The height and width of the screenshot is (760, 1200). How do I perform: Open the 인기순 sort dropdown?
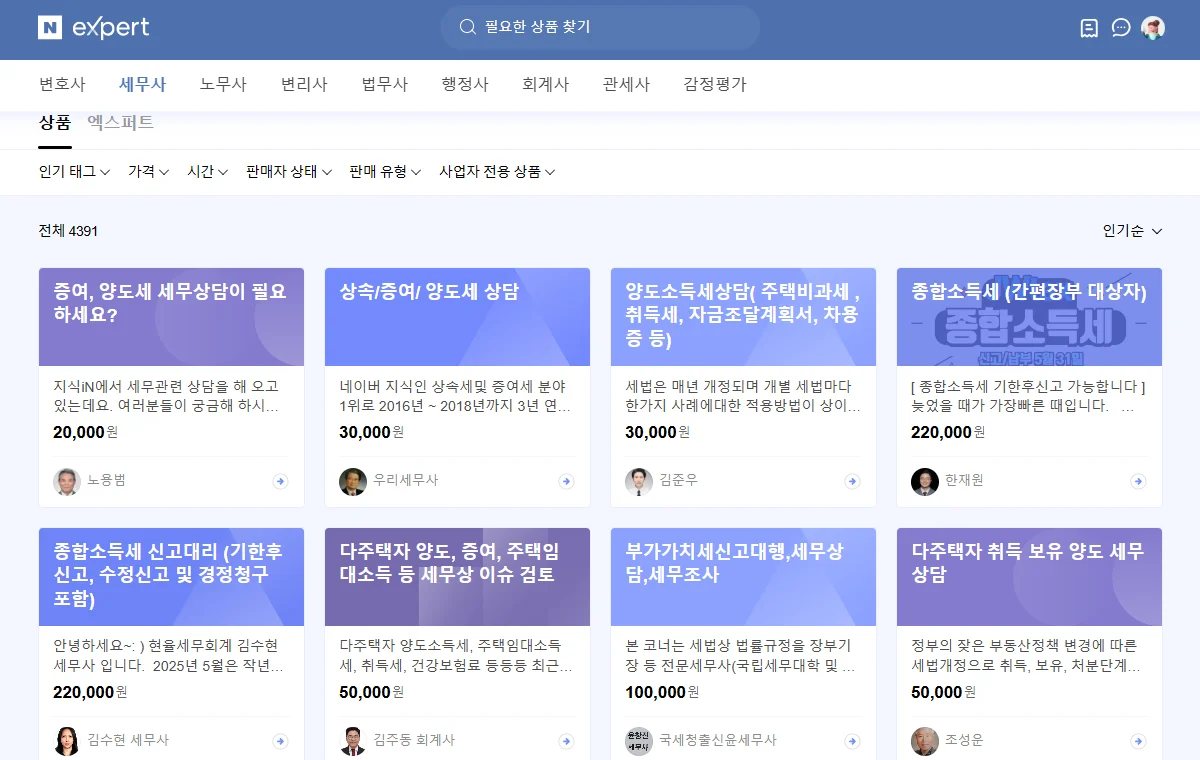click(x=1132, y=231)
